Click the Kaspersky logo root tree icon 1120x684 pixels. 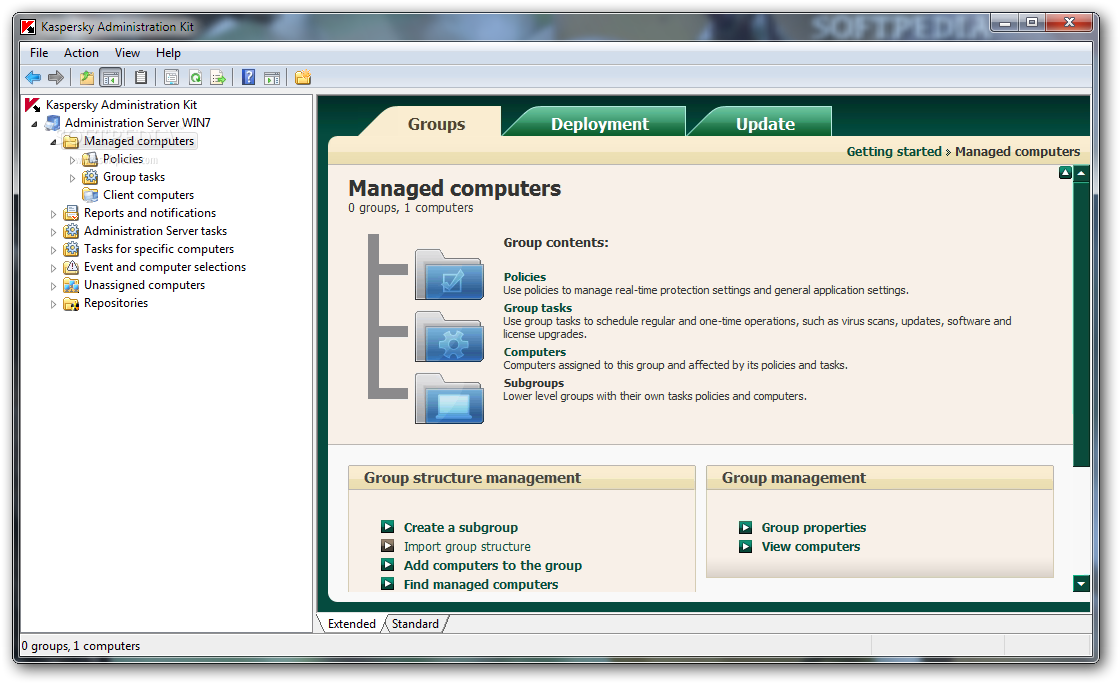click(32, 105)
